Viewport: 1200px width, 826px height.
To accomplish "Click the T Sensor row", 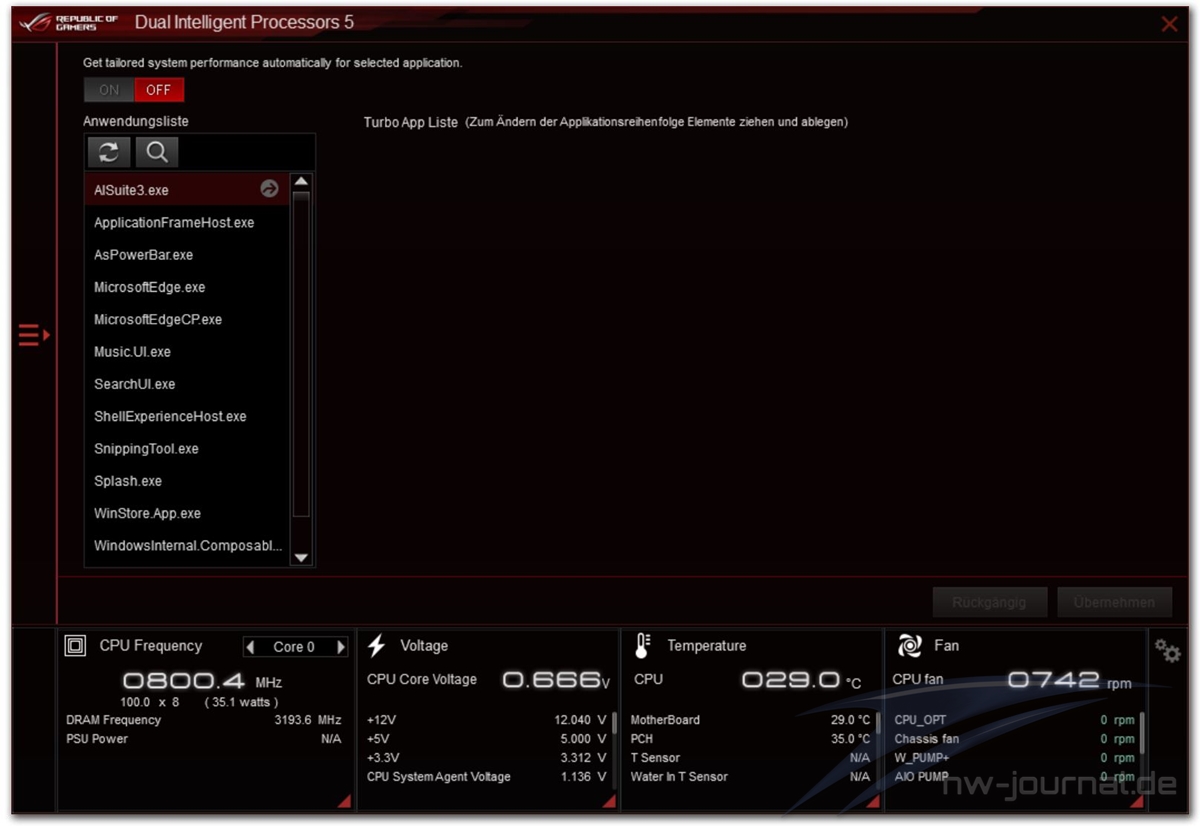I will click(x=750, y=758).
